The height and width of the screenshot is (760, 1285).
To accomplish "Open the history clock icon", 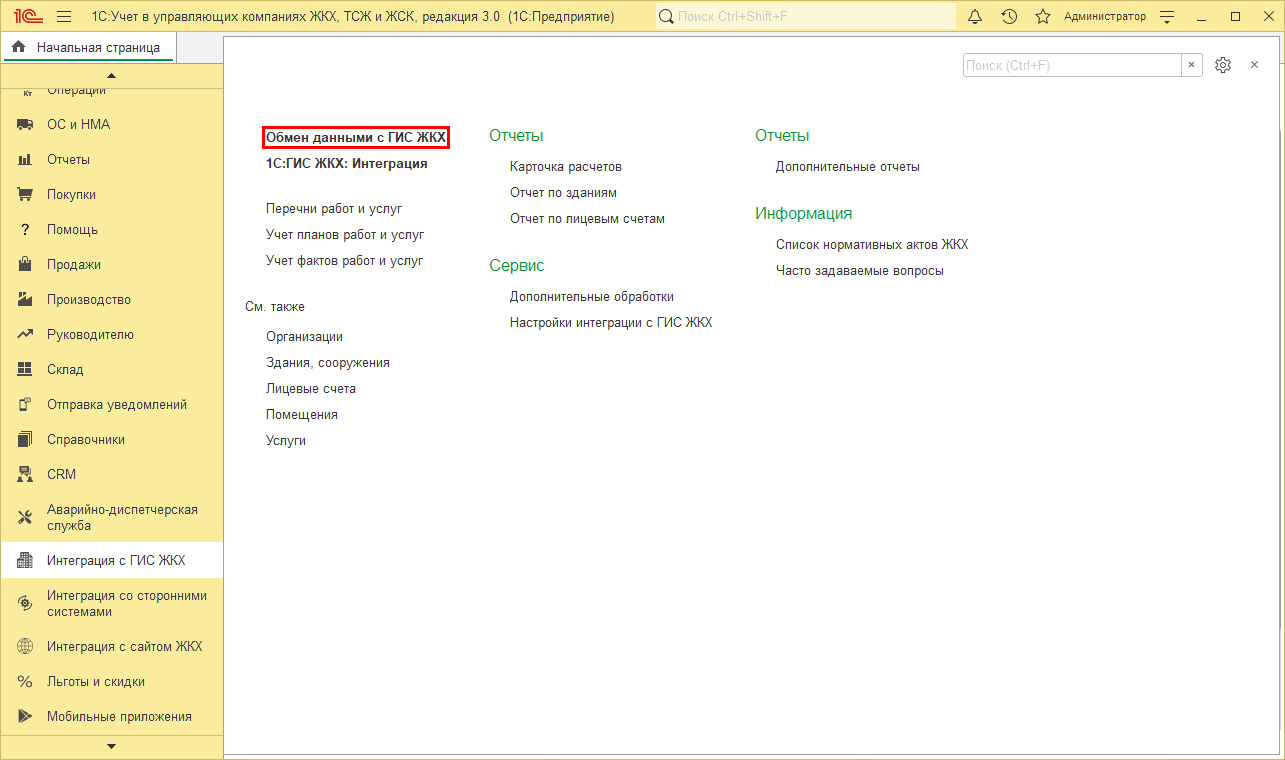I will pyautogui.click(x=1009, y=17).
